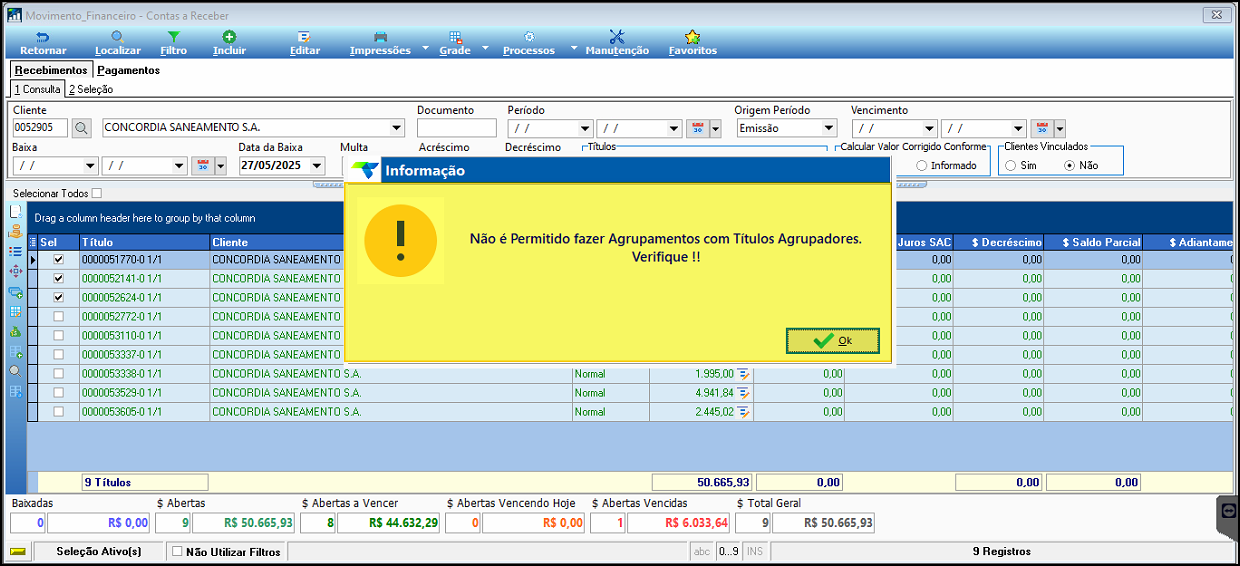This screenshot has height=566, width=1240.
Task: Open the Favoritos star button
Action: coord(692,43)
